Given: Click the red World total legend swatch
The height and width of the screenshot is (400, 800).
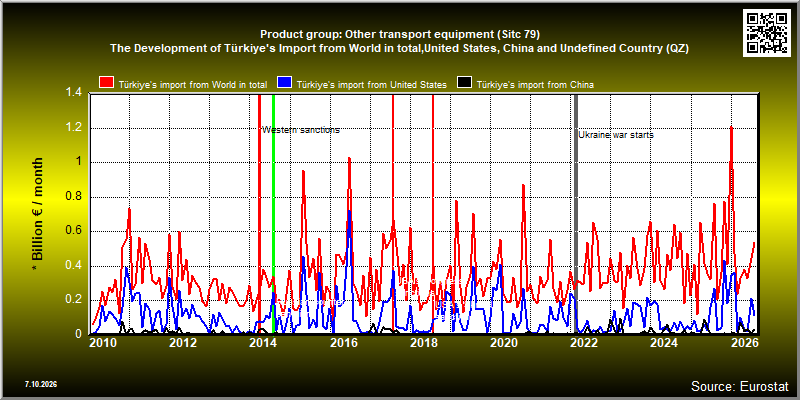Looking at the screenshot, I should point(106,83).
